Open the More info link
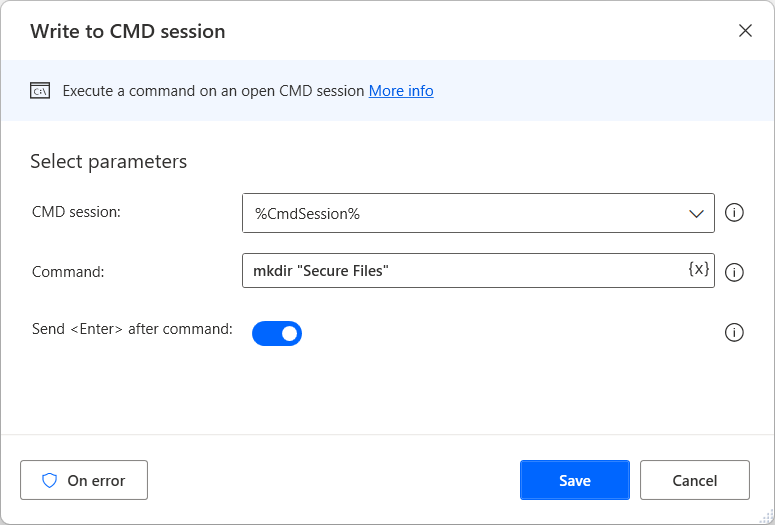Screen dimensions: 775x525 (x=401, y=91)
